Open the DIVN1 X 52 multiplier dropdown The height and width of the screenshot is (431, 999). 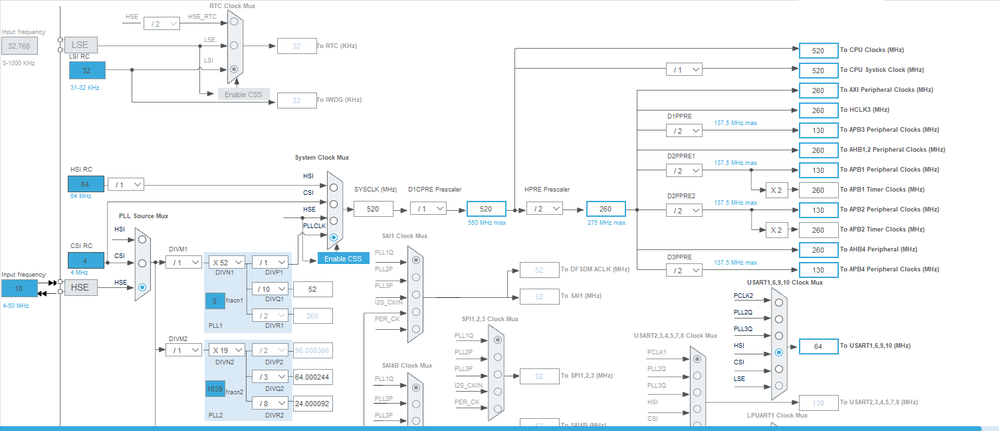tap(227, 262)
